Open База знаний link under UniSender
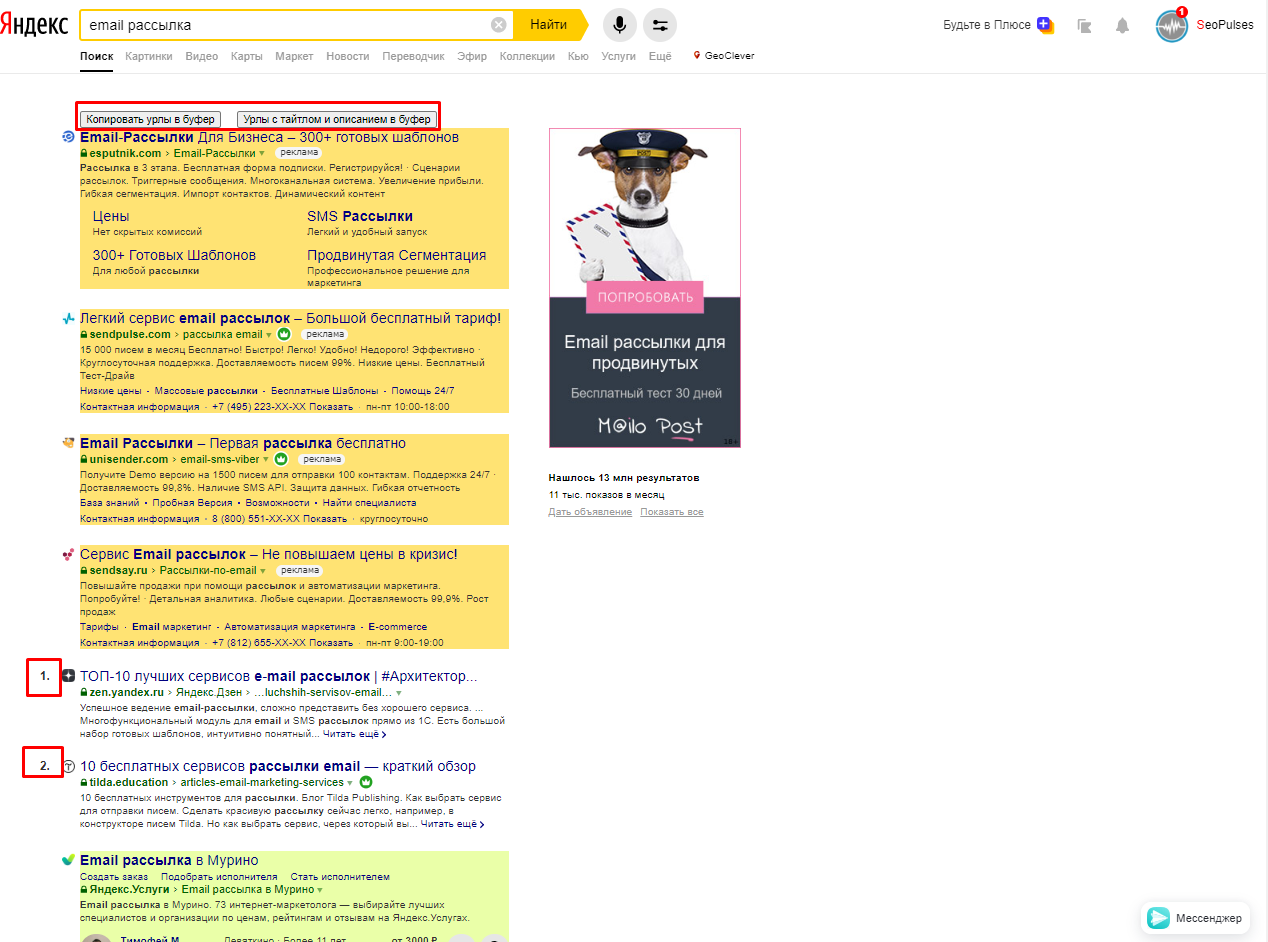 coord(110,503)
